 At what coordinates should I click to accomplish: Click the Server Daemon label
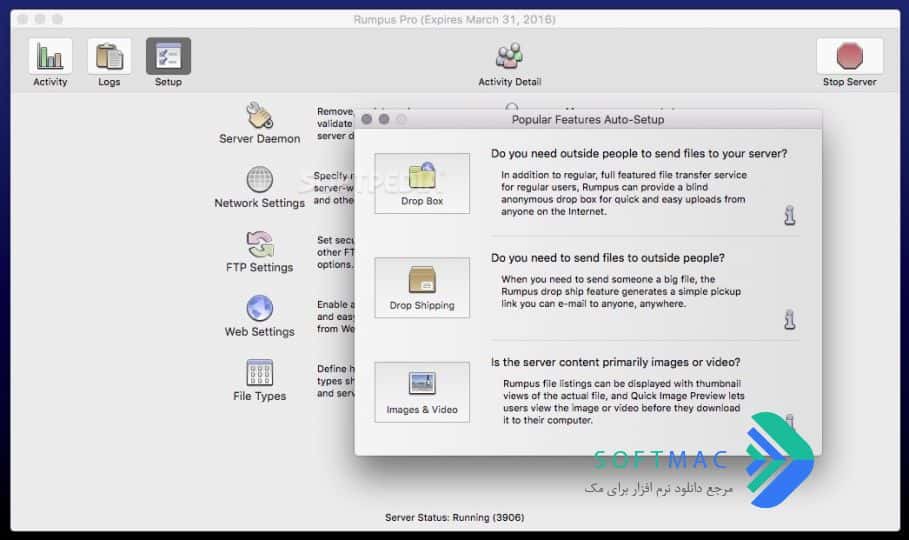click(x=260, y=139)
